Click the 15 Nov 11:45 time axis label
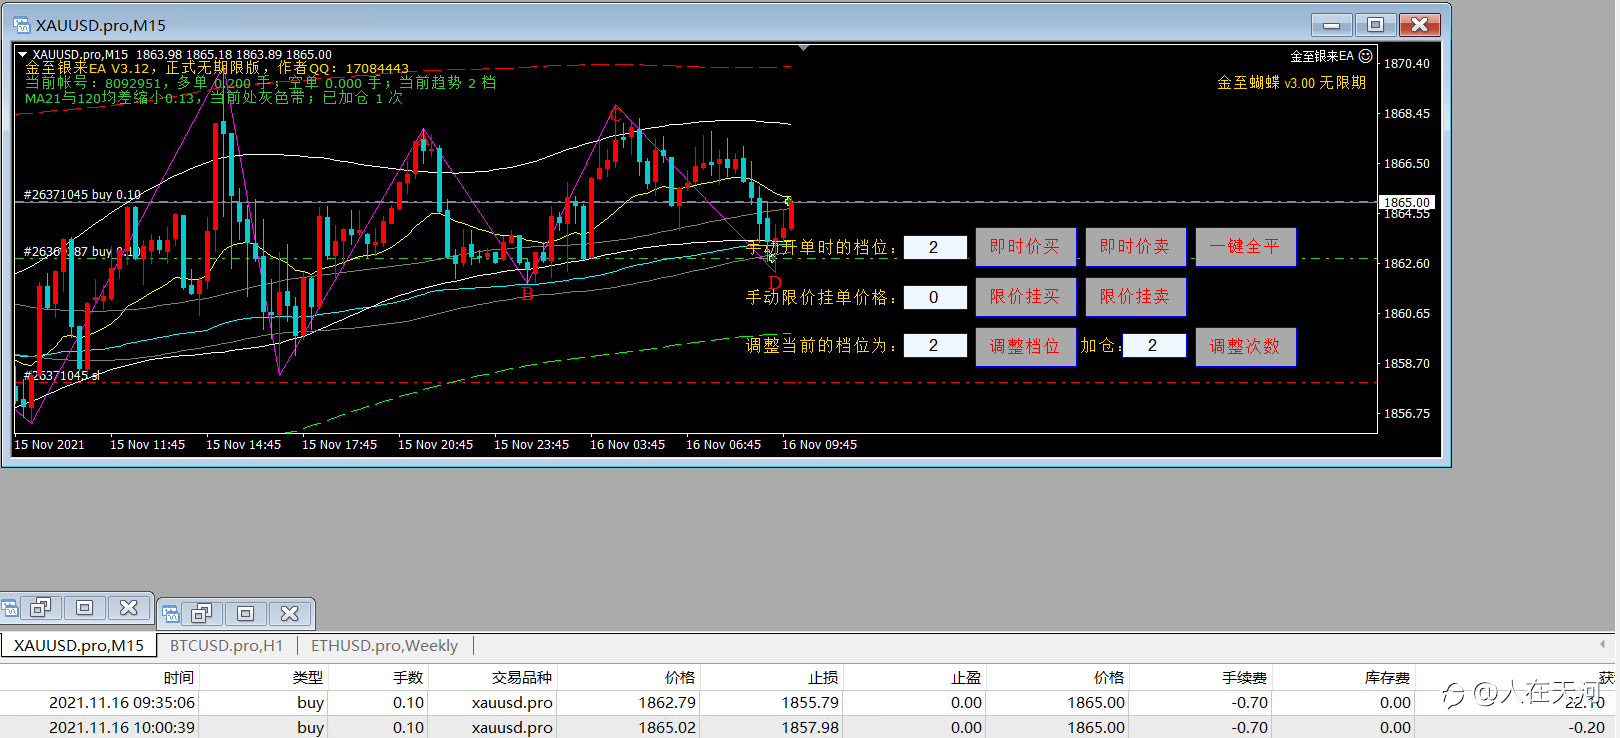Image resolution: width=1620 pixels, height=738 pixels. [147, 445]
